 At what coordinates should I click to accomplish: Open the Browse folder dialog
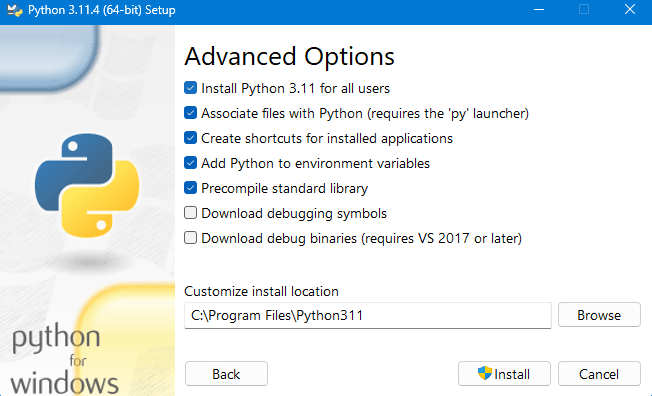599,315
